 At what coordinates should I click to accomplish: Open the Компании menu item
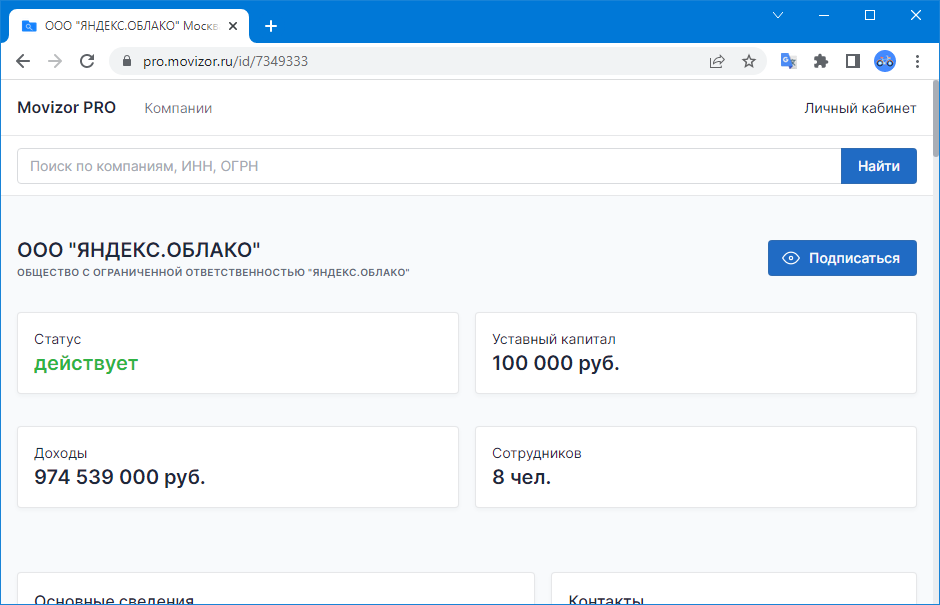(x=178, y=108)
